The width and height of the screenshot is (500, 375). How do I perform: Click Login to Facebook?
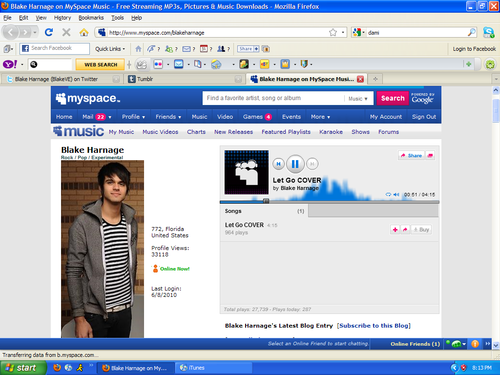(474, 49)
